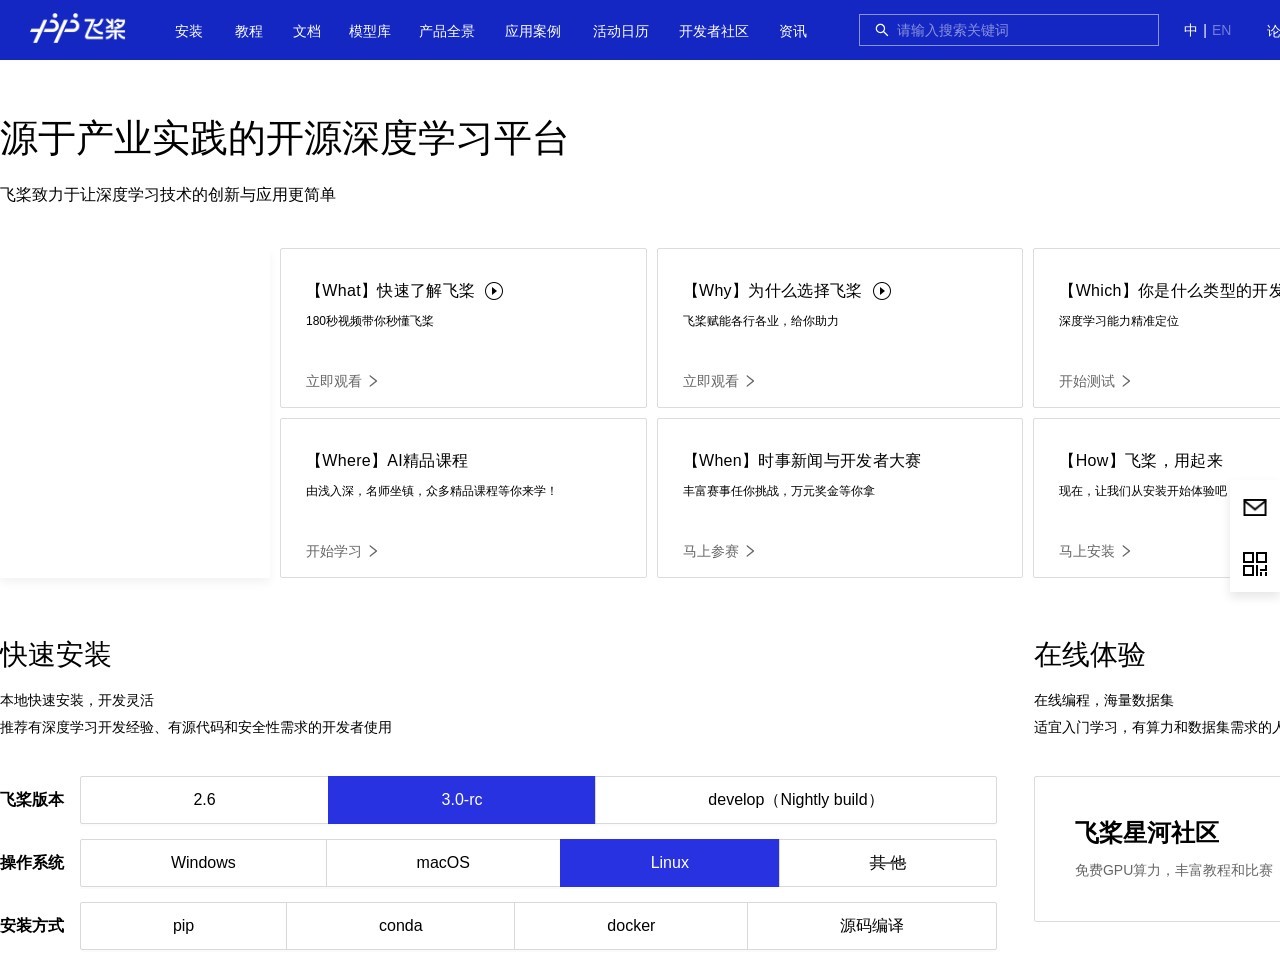Open the 产品全景 nav menu
The height and width of the screenshot is (960, 1280).
[x=447, y=31]
